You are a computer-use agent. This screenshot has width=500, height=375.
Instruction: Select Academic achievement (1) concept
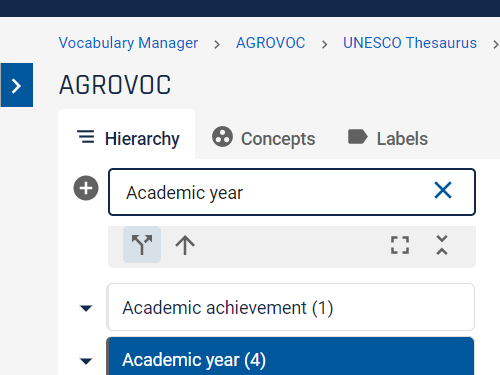click(291, 307)
